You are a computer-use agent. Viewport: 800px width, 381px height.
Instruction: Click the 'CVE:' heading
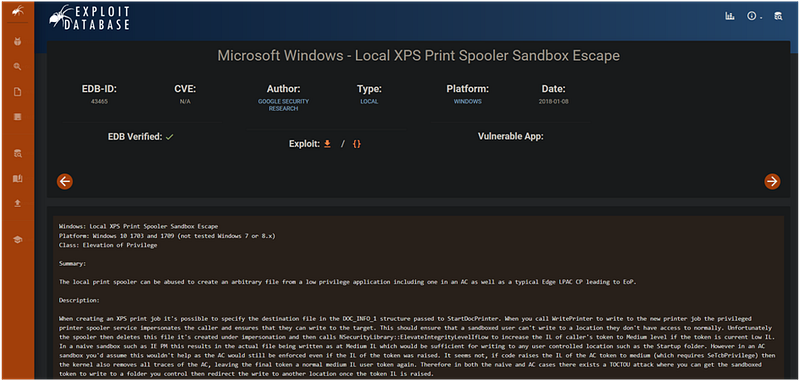coord(185,89)
